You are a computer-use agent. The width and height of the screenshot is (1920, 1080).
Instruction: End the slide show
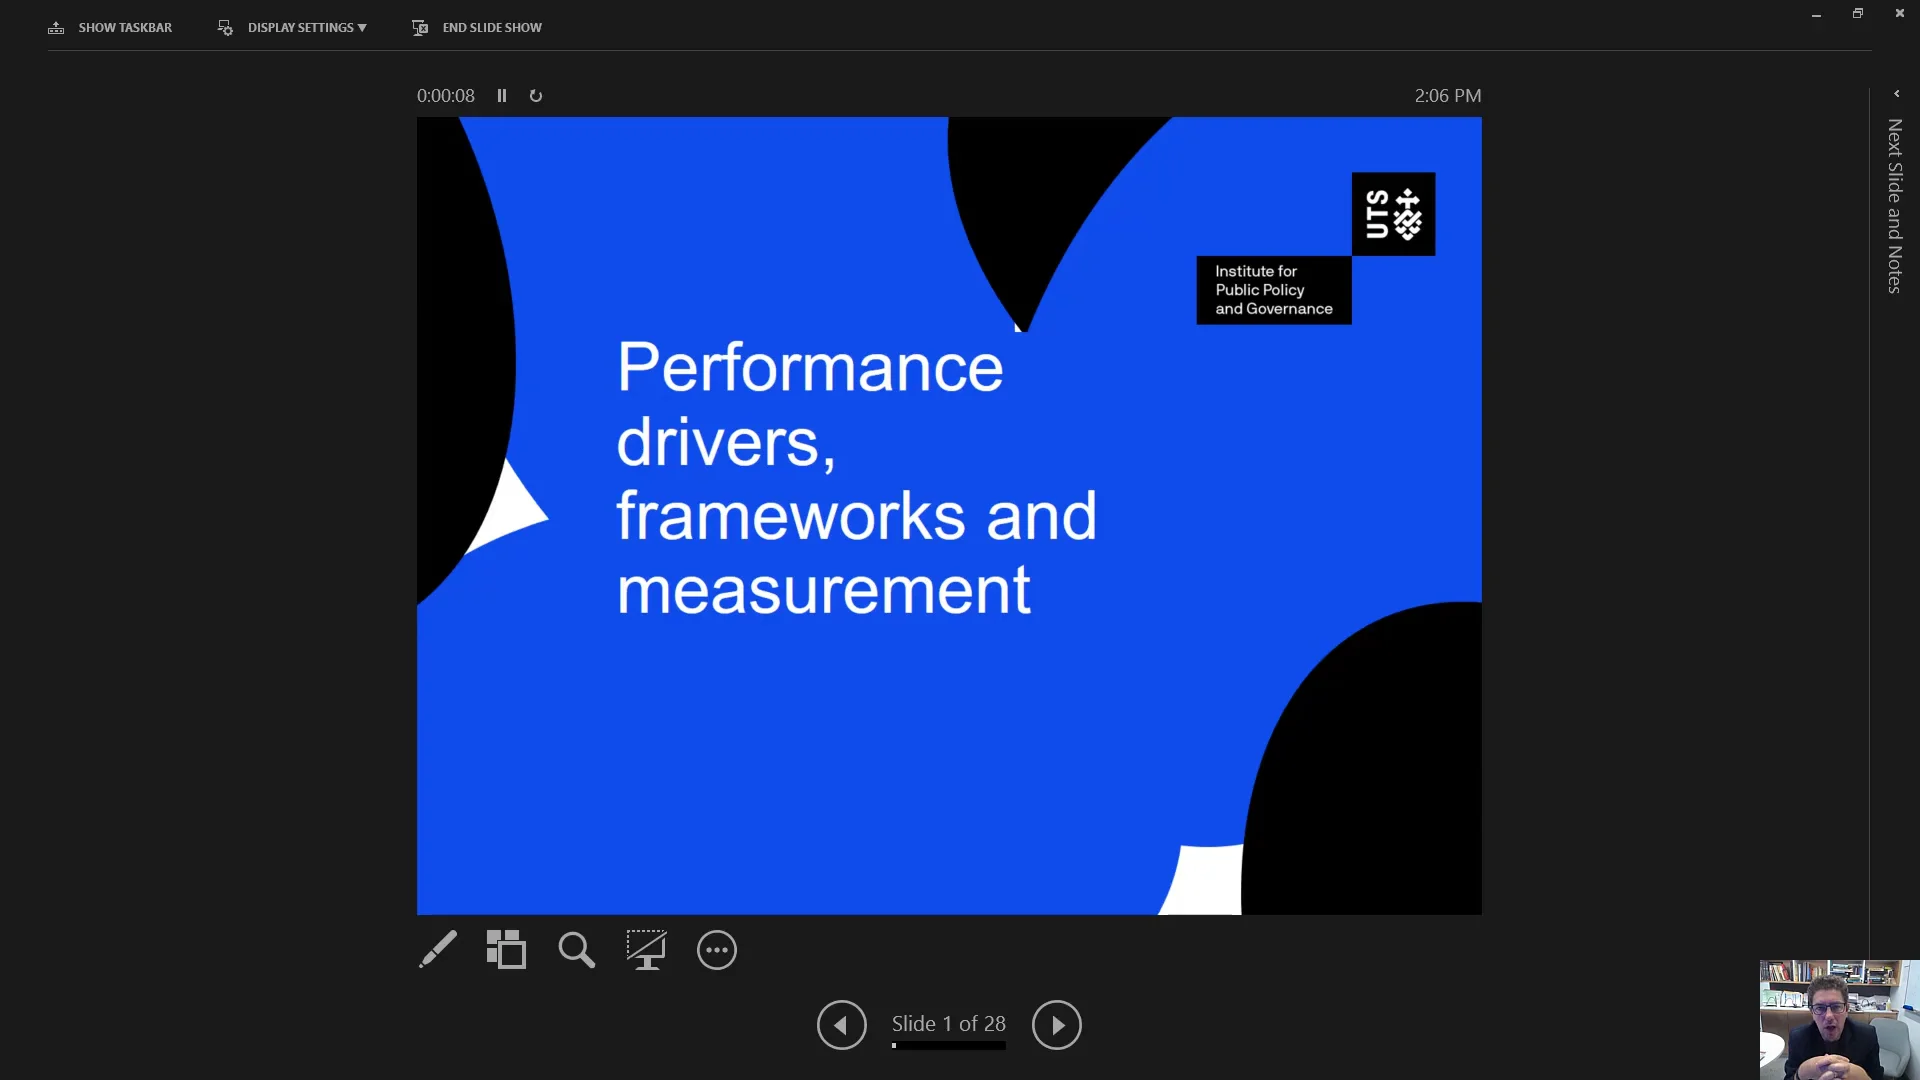(x=491, y=27)
